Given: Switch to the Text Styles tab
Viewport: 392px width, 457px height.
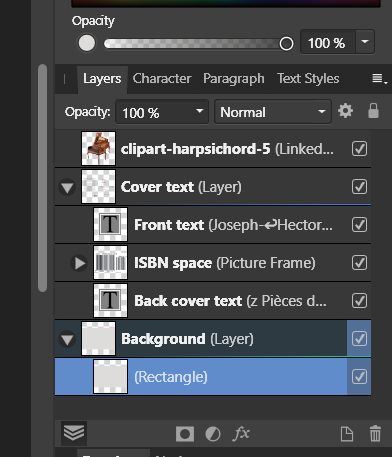Looking at the screenshot, I should [x=308, y=79].
